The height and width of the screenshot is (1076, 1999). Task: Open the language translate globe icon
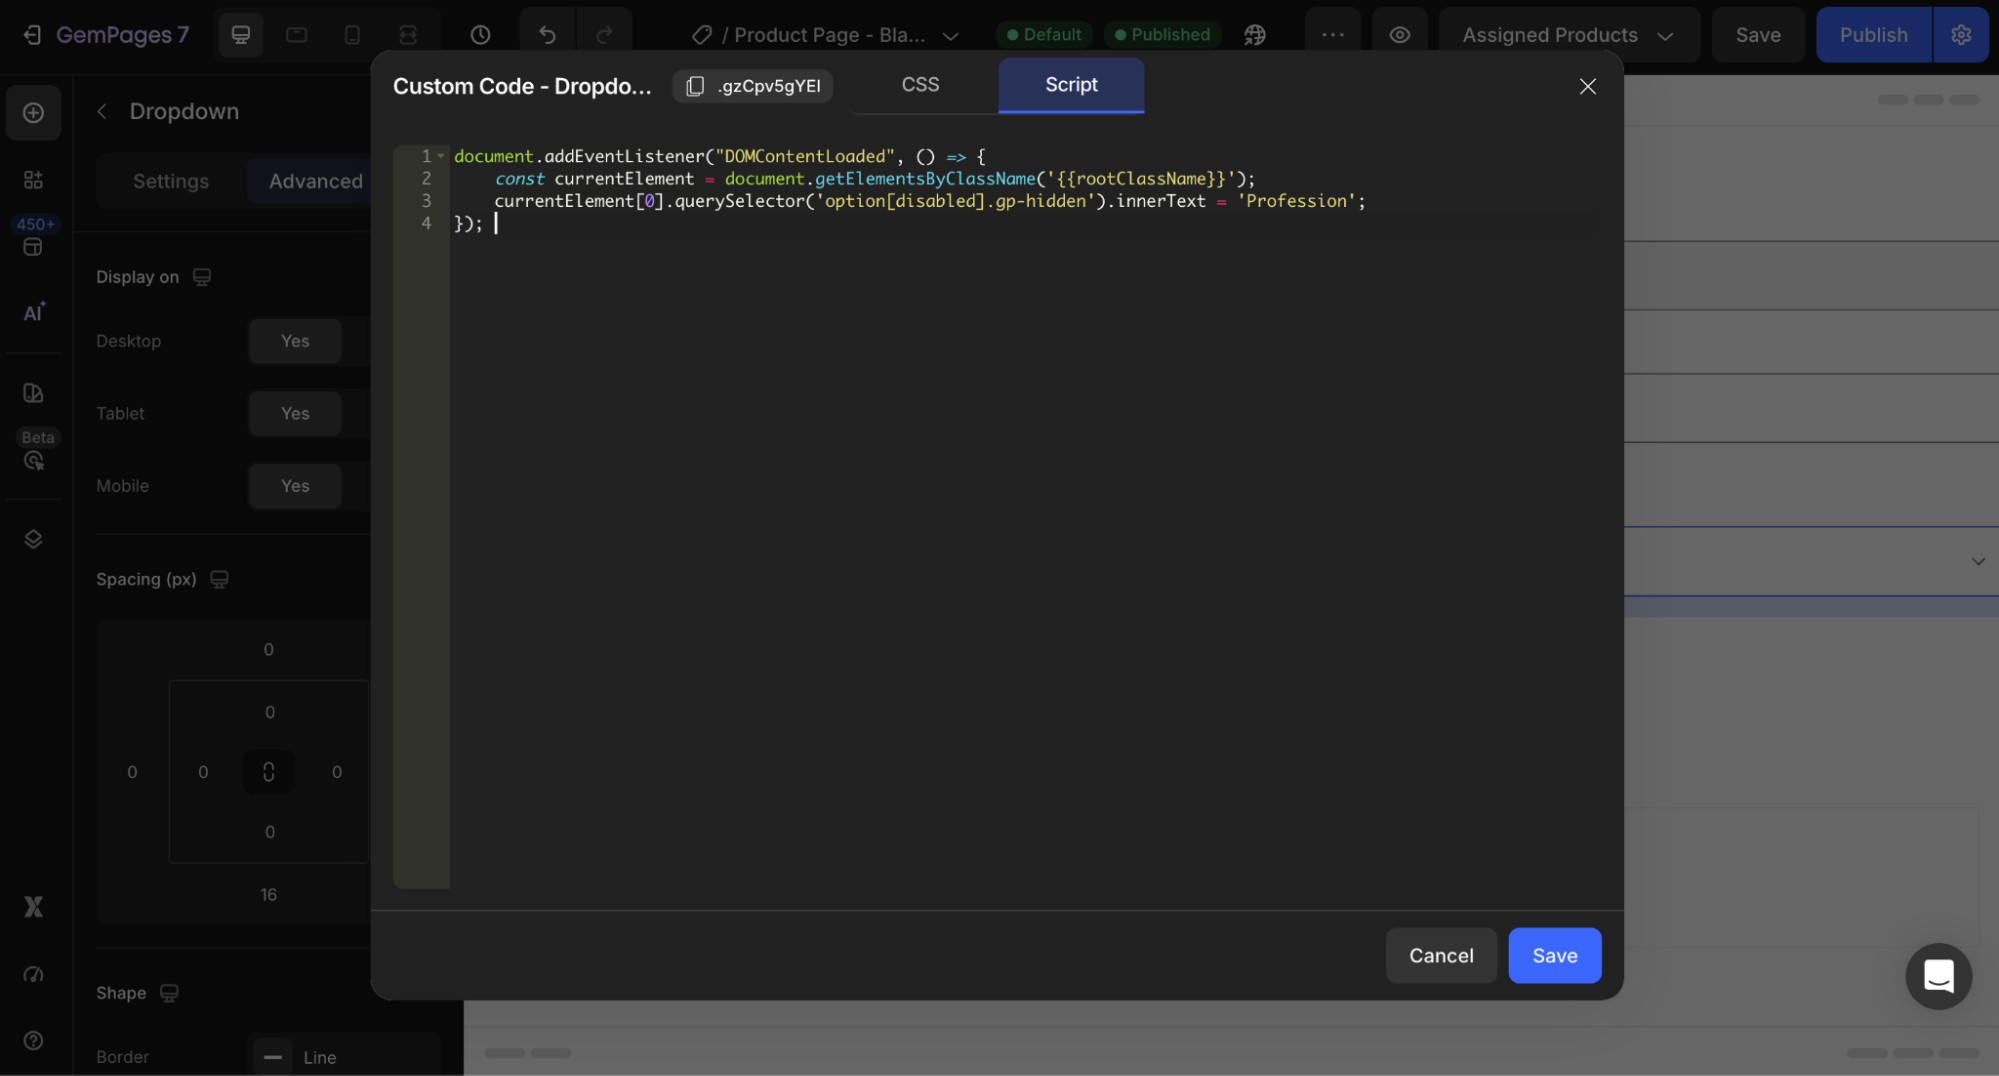tap(1255, 35)
